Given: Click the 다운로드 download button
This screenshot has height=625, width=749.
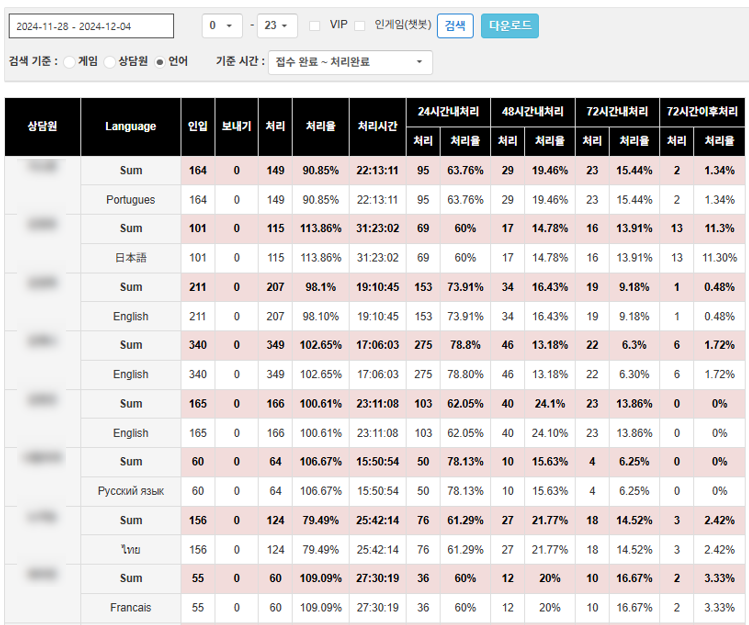Looking at the screenshot, I should pos(509,26).
